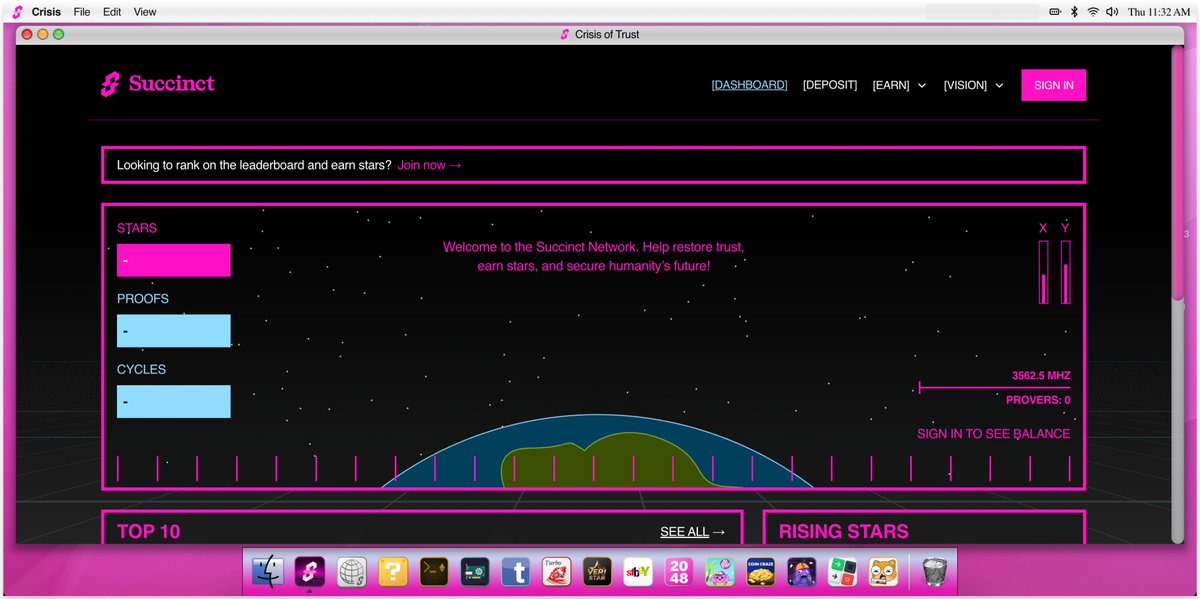Click the blue PROOFS value box
Screen dimensions: 1200x599
tap(174, 331)
